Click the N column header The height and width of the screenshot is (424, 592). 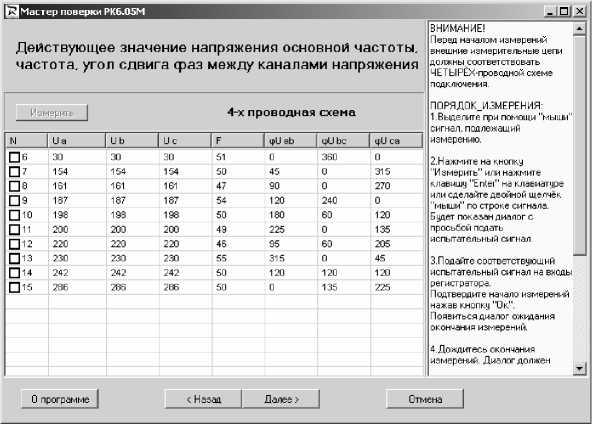click(x=26, y=141)
